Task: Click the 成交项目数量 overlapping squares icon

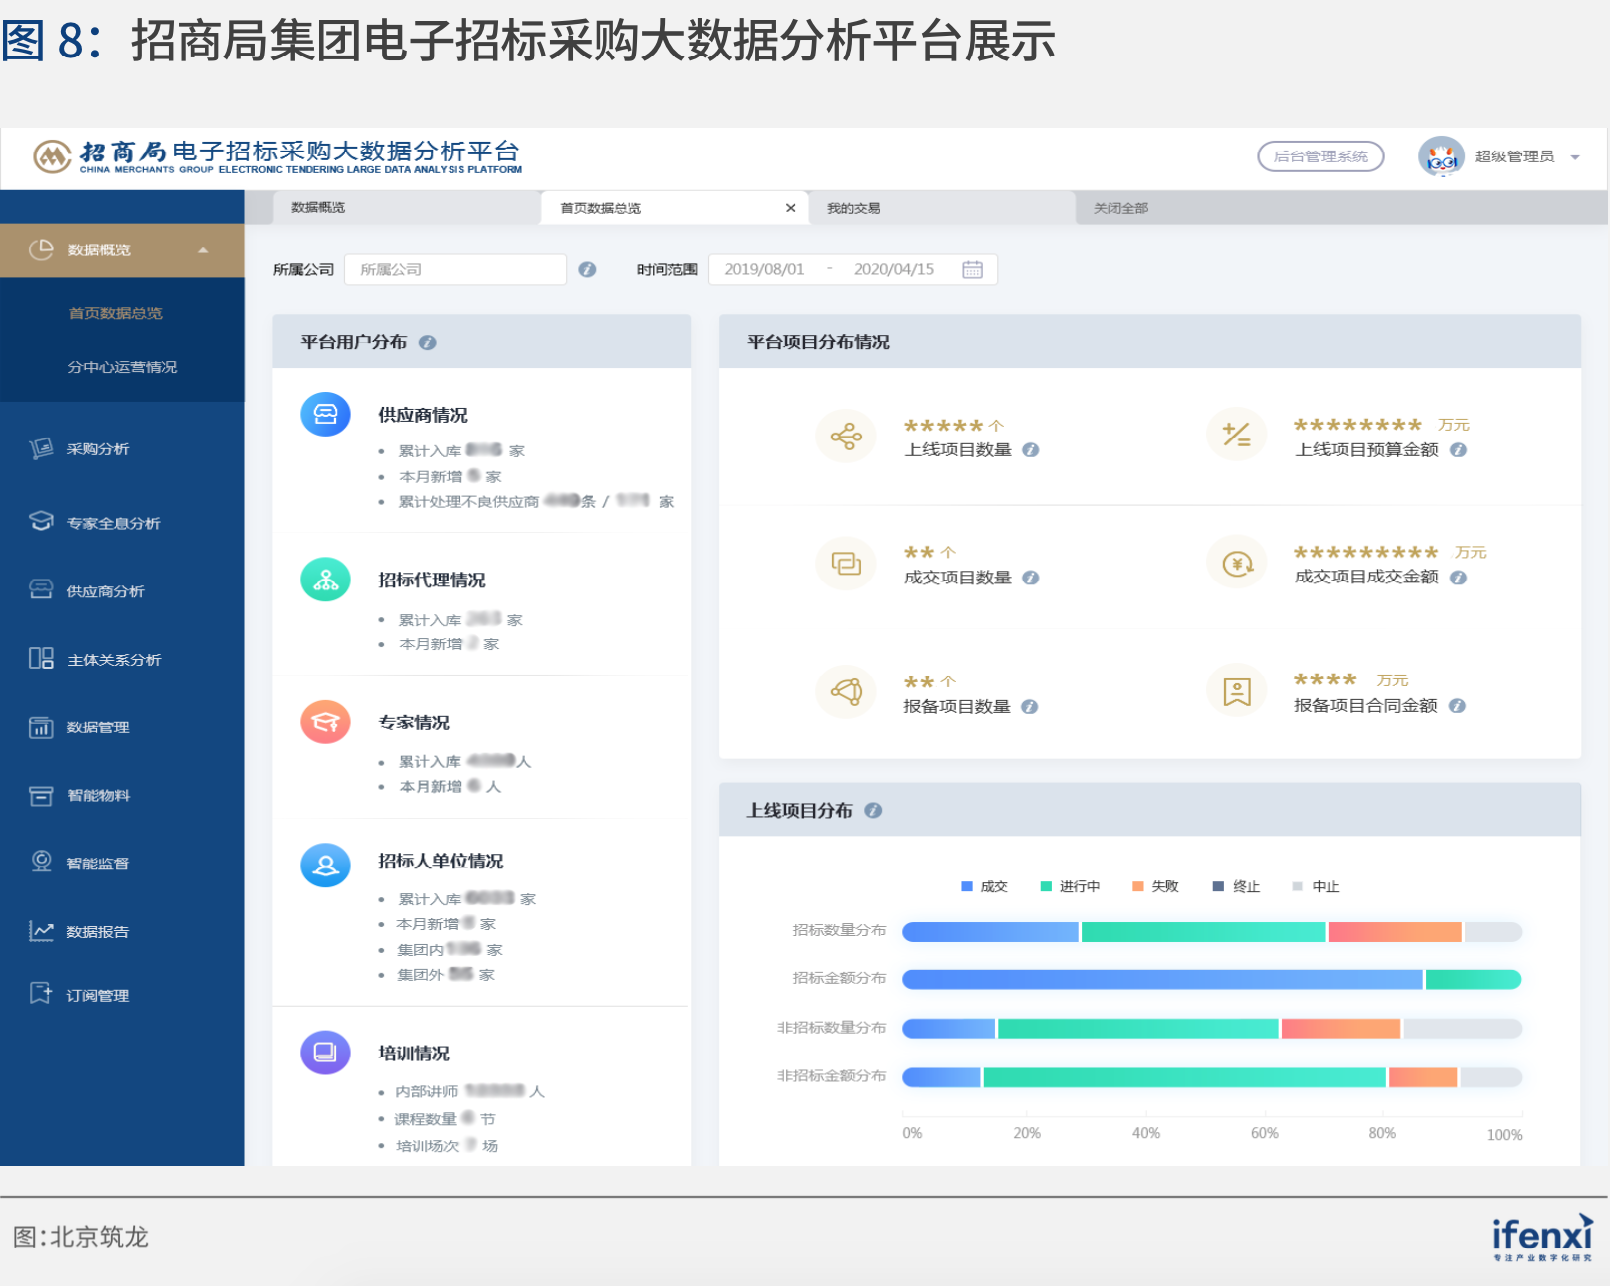Action: pos(846,564)
